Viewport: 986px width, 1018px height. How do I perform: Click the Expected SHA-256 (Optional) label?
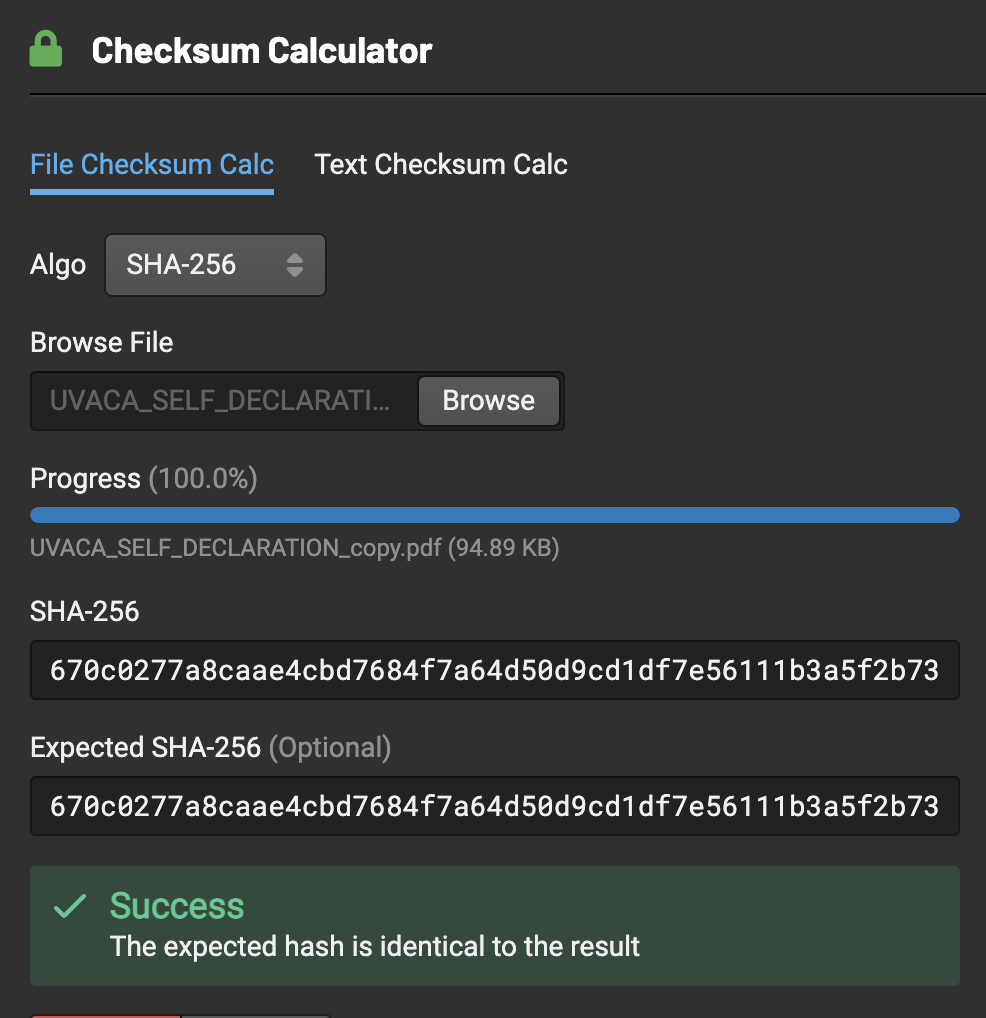(x=210, y=747)
